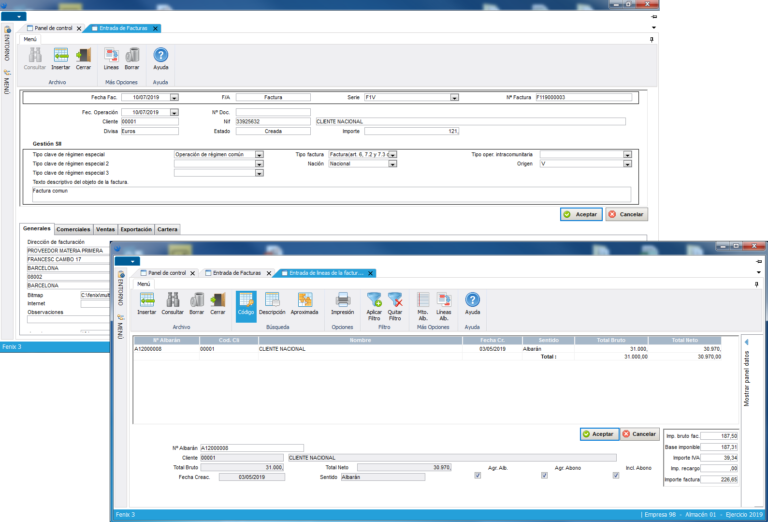Toggle the Incl. Abono checkbox
This screenshot has width=768, height=522.
[x=615, y=475]
